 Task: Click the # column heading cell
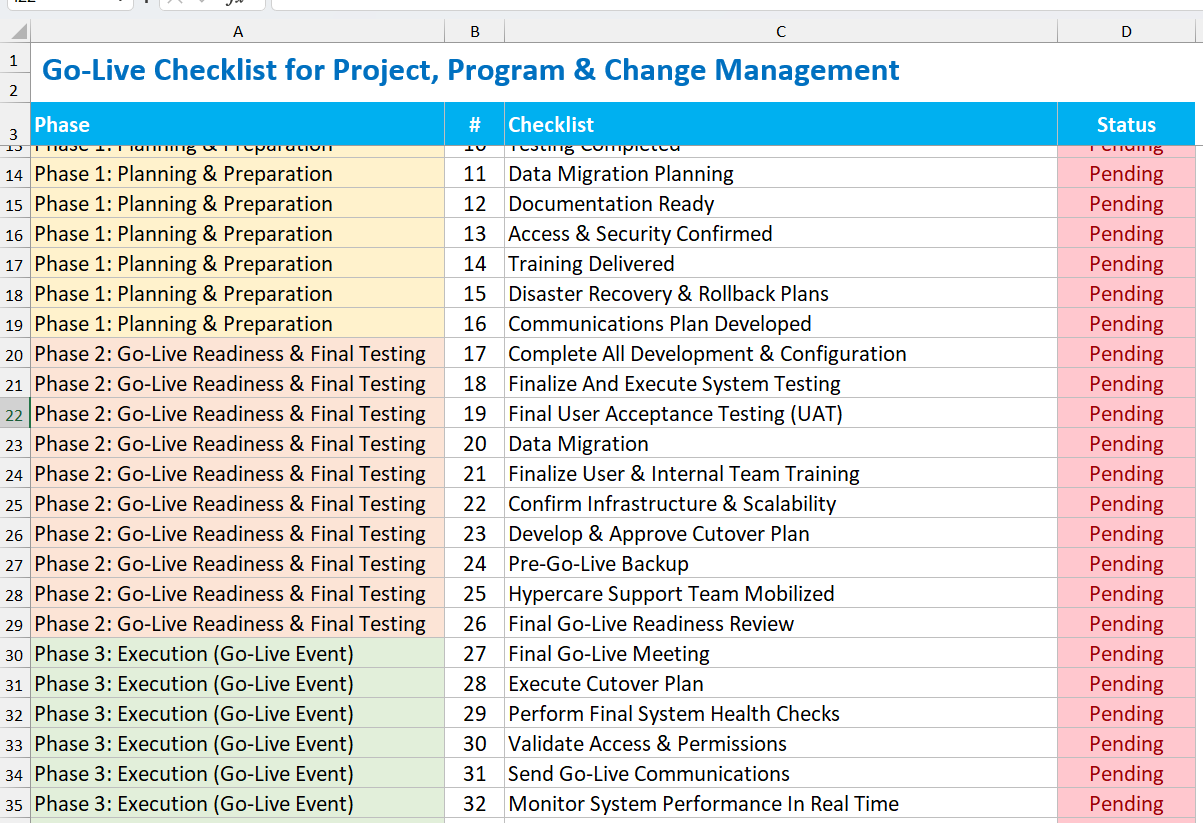pos(475,125)
